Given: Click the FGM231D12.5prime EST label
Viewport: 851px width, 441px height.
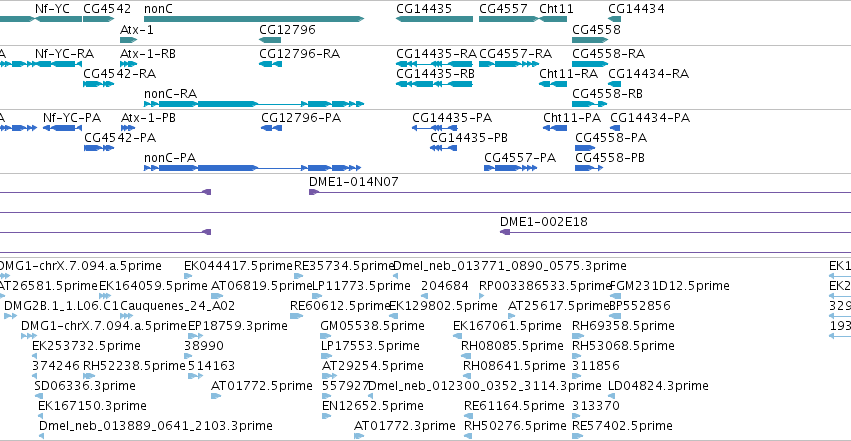Looking at the screenshot, I should click(670, 286).
